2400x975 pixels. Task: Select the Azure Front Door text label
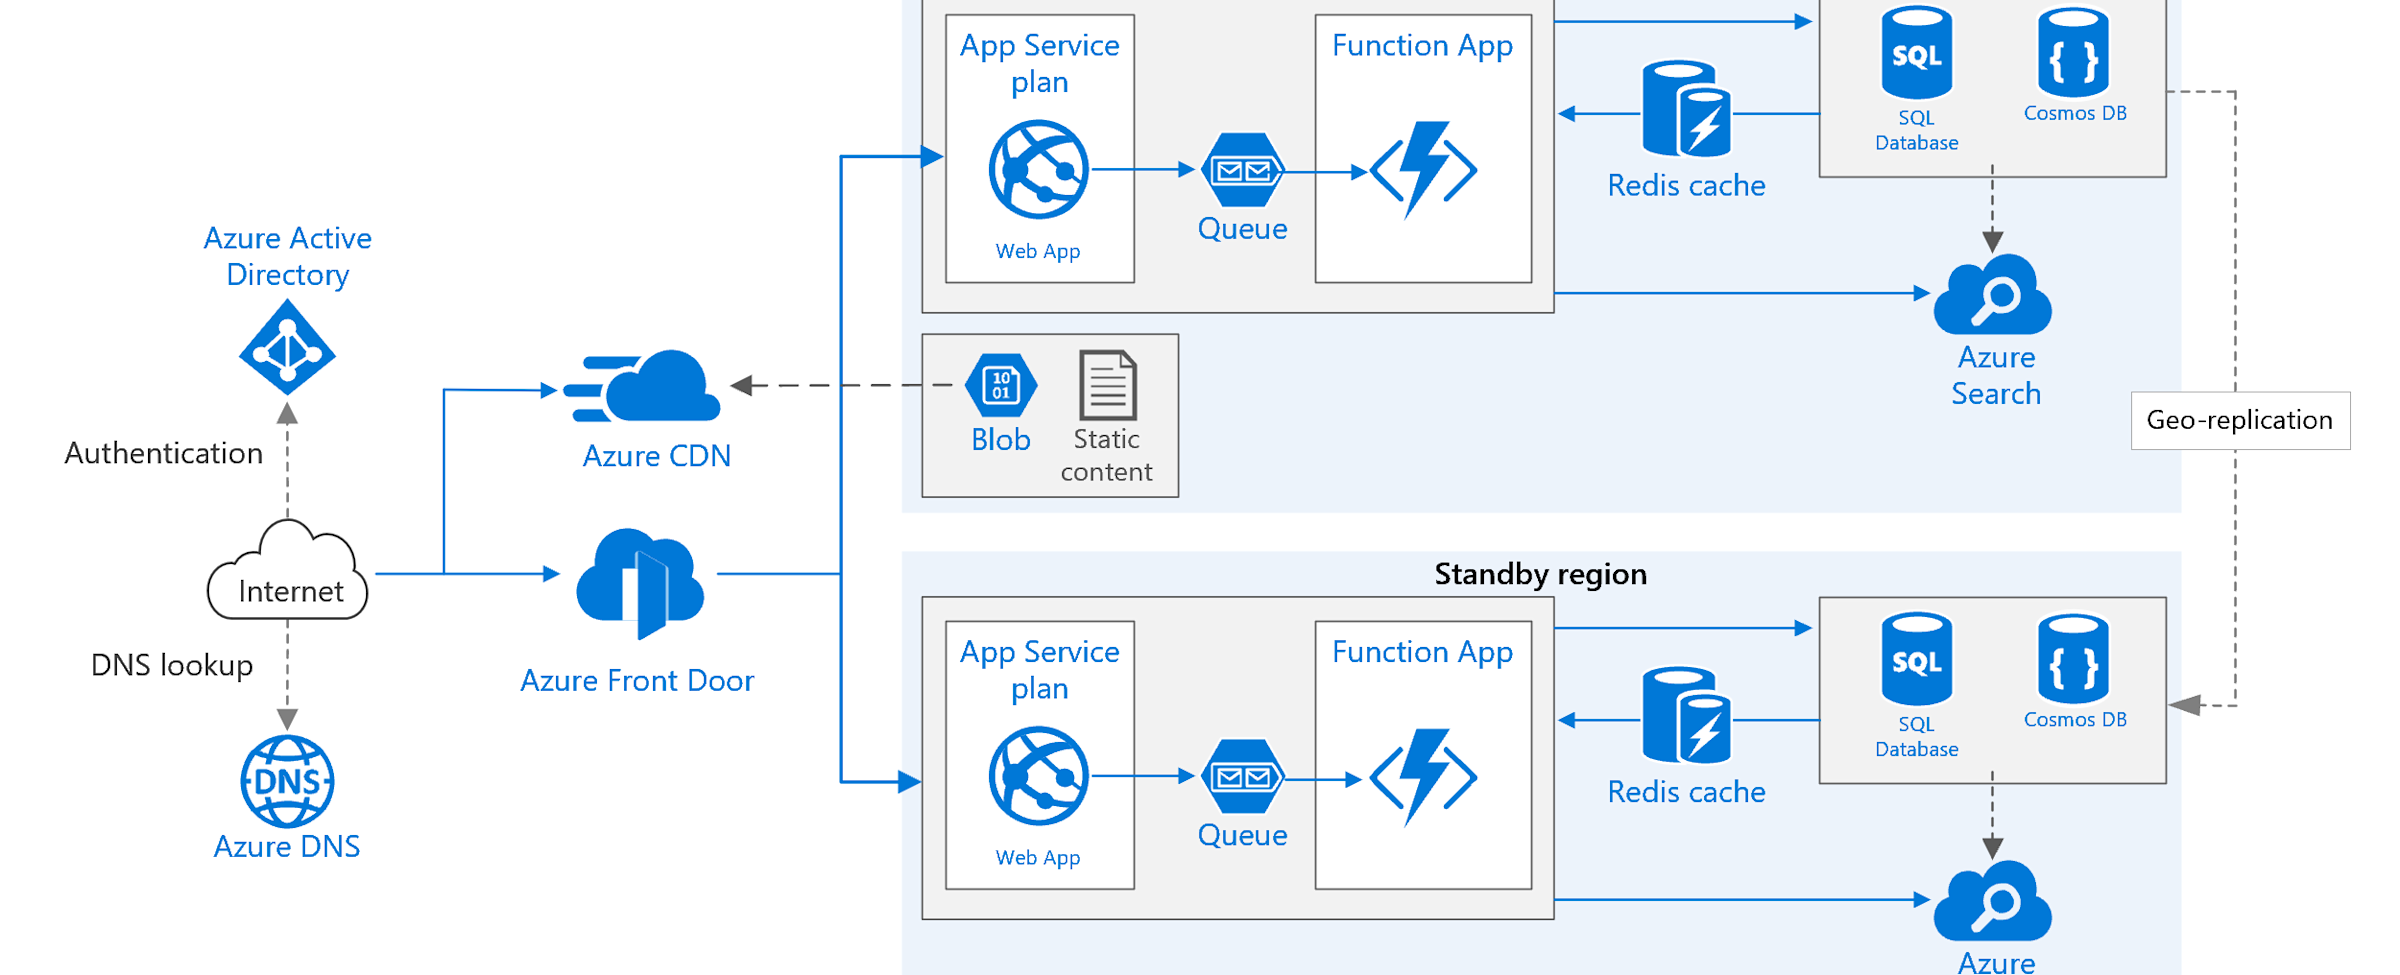click(x=637, y=681)
